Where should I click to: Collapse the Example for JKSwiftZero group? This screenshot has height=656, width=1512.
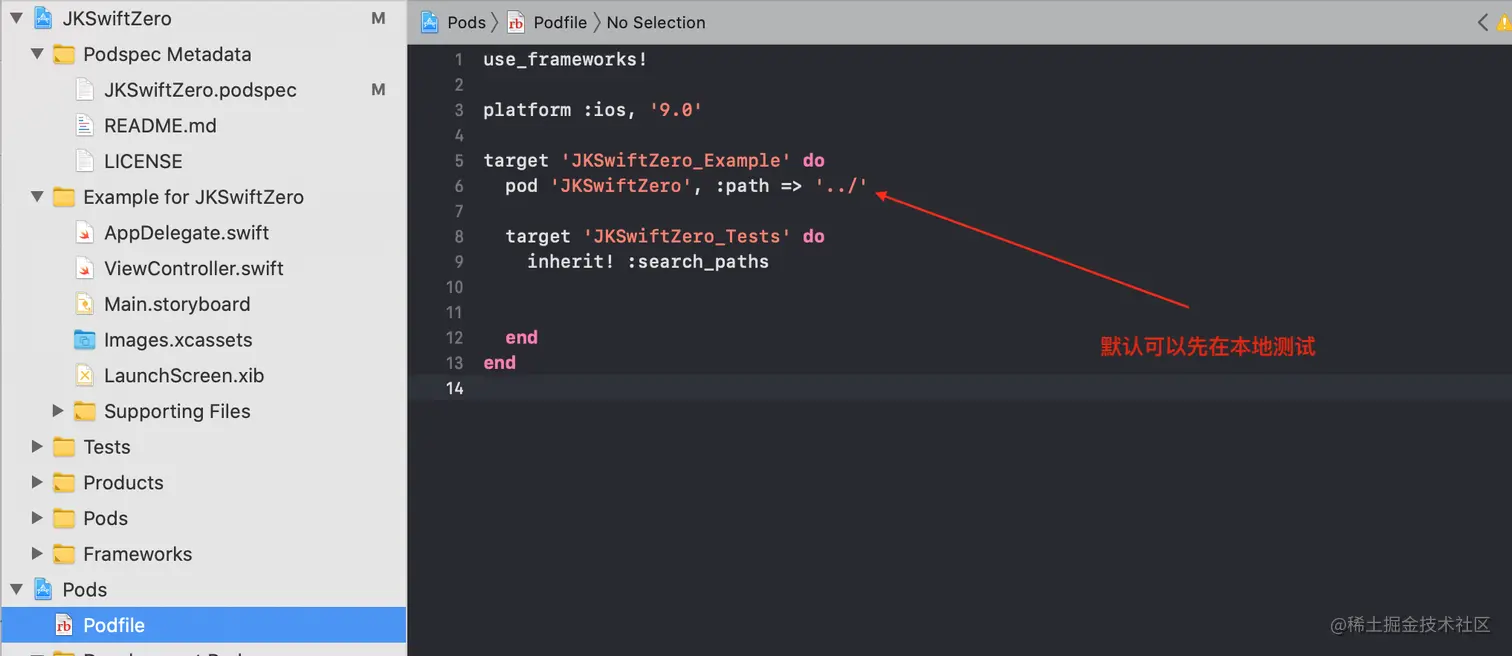(x=37, y=197)
